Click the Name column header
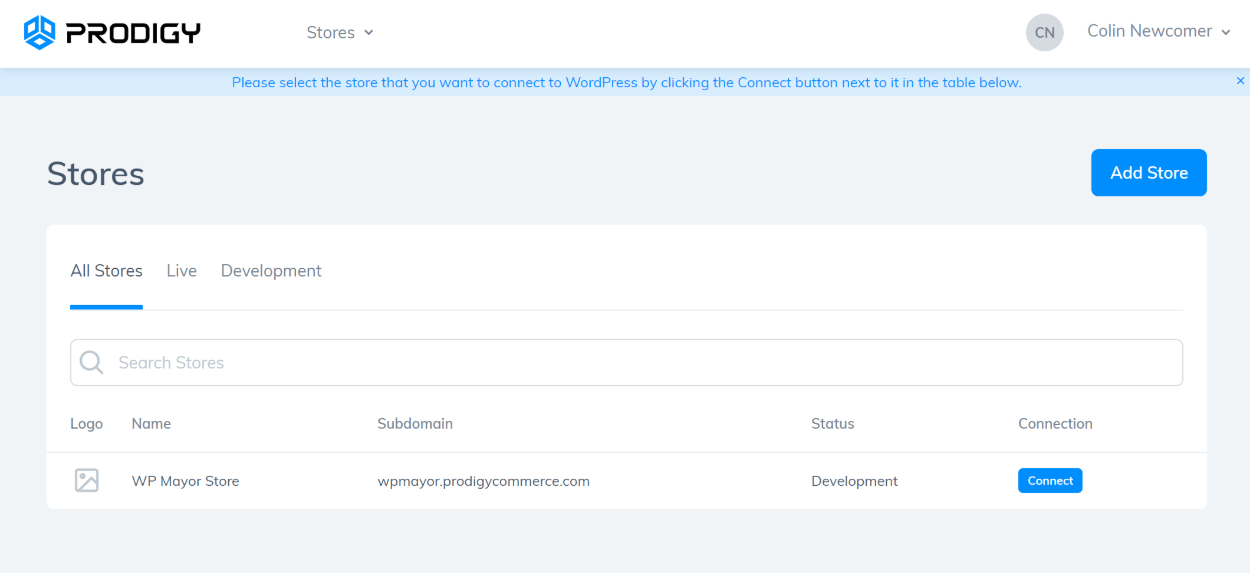Screen dimensions: 1250x573 tap(151, 424)
